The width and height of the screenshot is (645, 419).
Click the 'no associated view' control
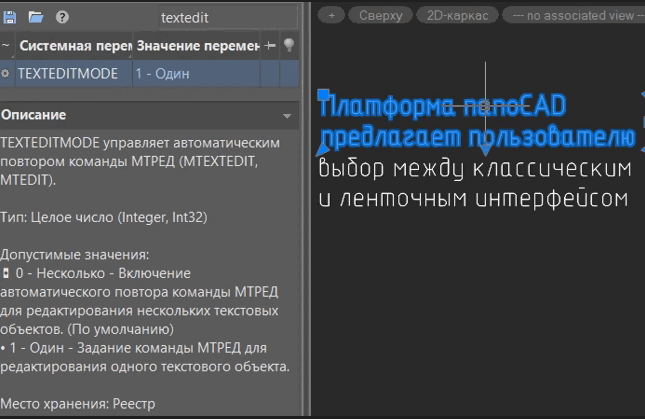click(574, 16)
